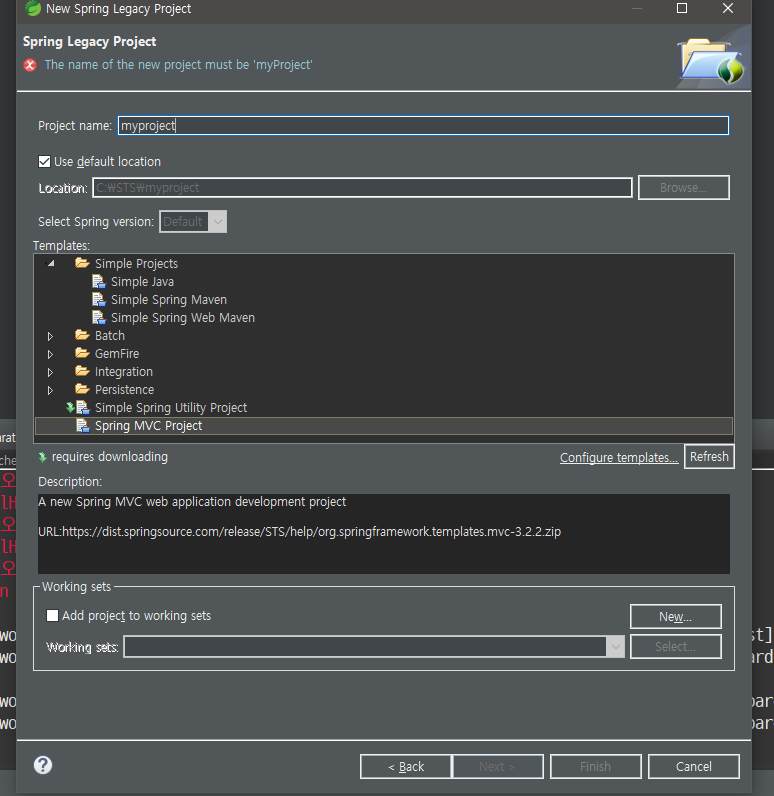The height and width of the screenshot is (796, 774).
Task: Click the Simple Java template icon
Action: click(x=98, y=281)
